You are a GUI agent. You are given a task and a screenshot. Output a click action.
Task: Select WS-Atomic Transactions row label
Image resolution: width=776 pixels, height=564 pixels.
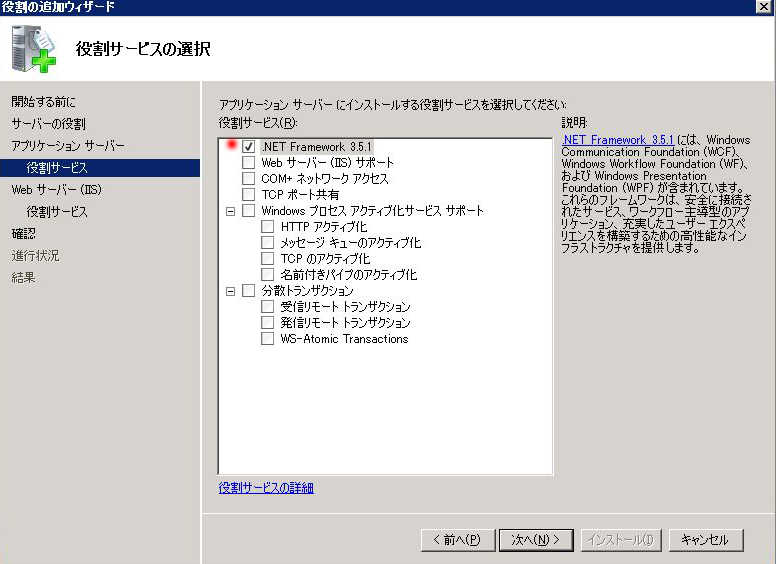(x=344, y=339)
